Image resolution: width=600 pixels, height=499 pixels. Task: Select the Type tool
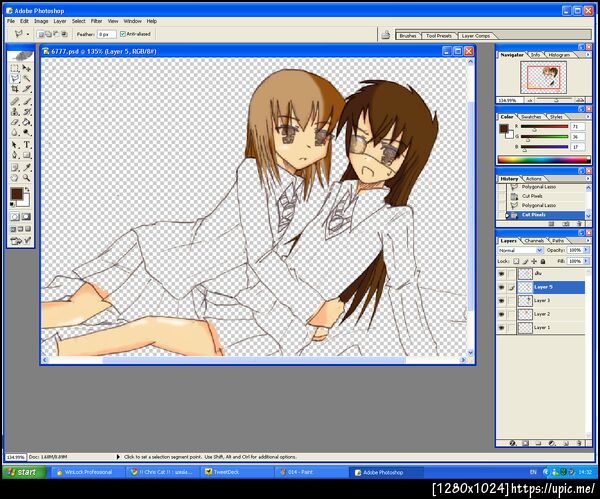(x=26, y=145)
